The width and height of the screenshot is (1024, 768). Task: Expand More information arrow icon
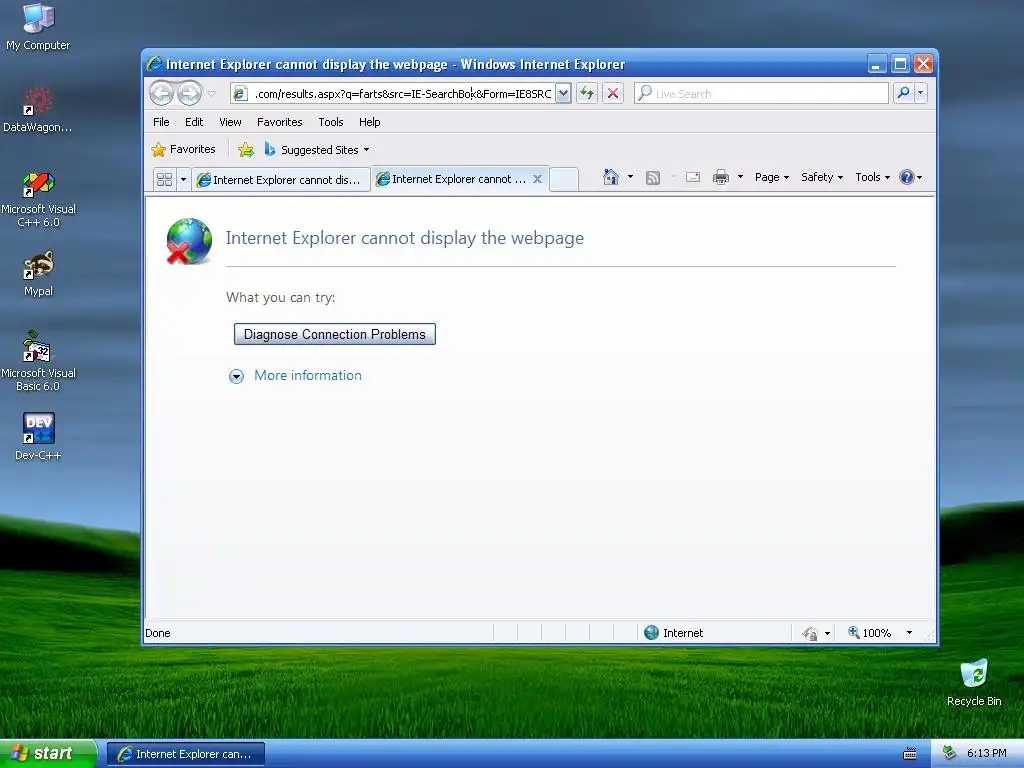[236, 376]
